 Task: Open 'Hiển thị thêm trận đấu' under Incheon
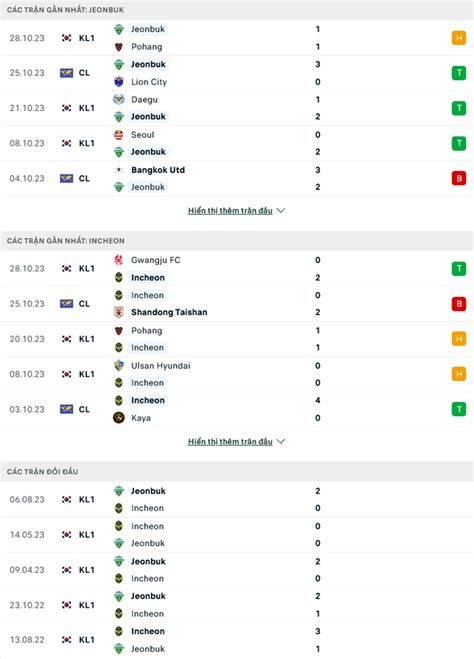(x=230, y=442)
